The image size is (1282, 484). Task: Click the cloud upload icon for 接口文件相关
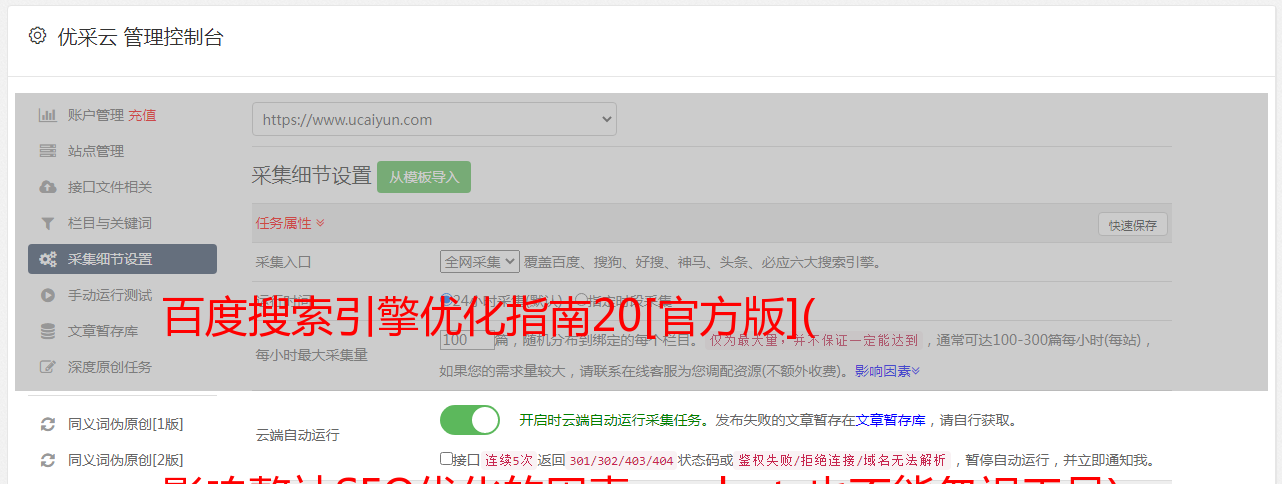click(47, 187)
